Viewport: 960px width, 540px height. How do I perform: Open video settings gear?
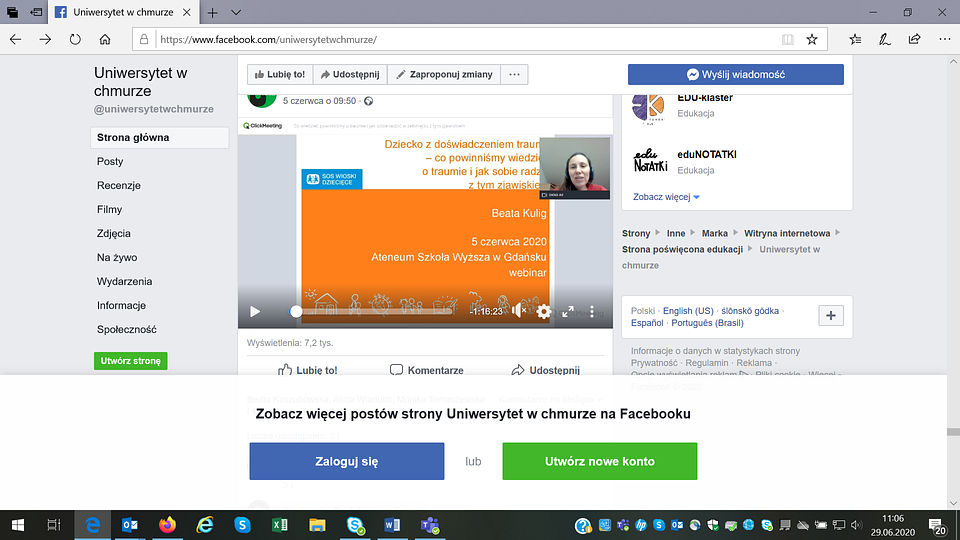pyautogui.click(x=544, y=312)
